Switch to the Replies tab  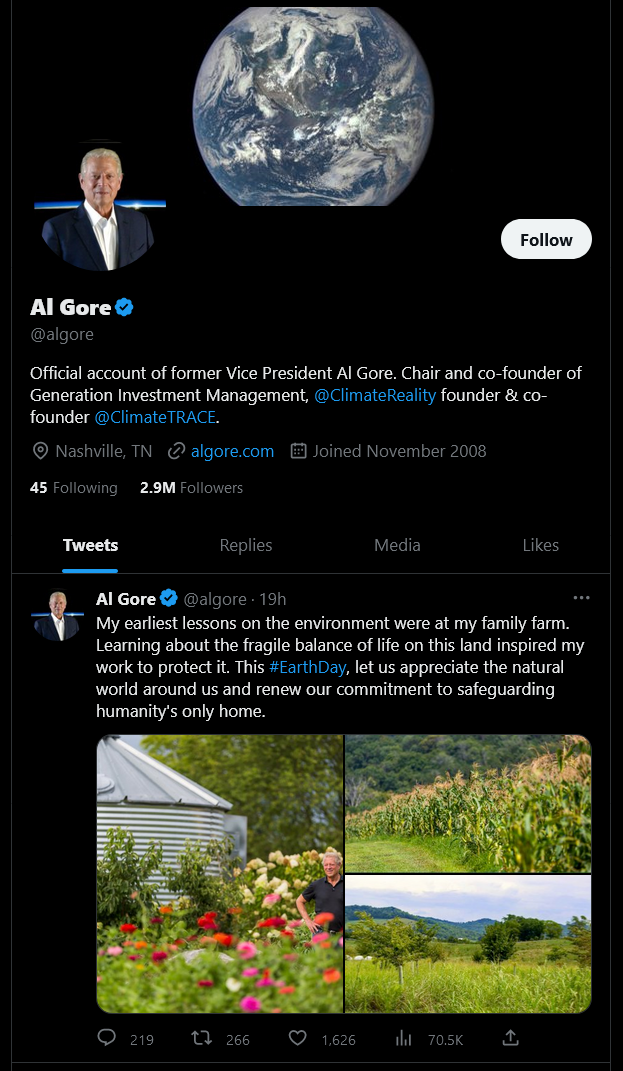[246, 545]
